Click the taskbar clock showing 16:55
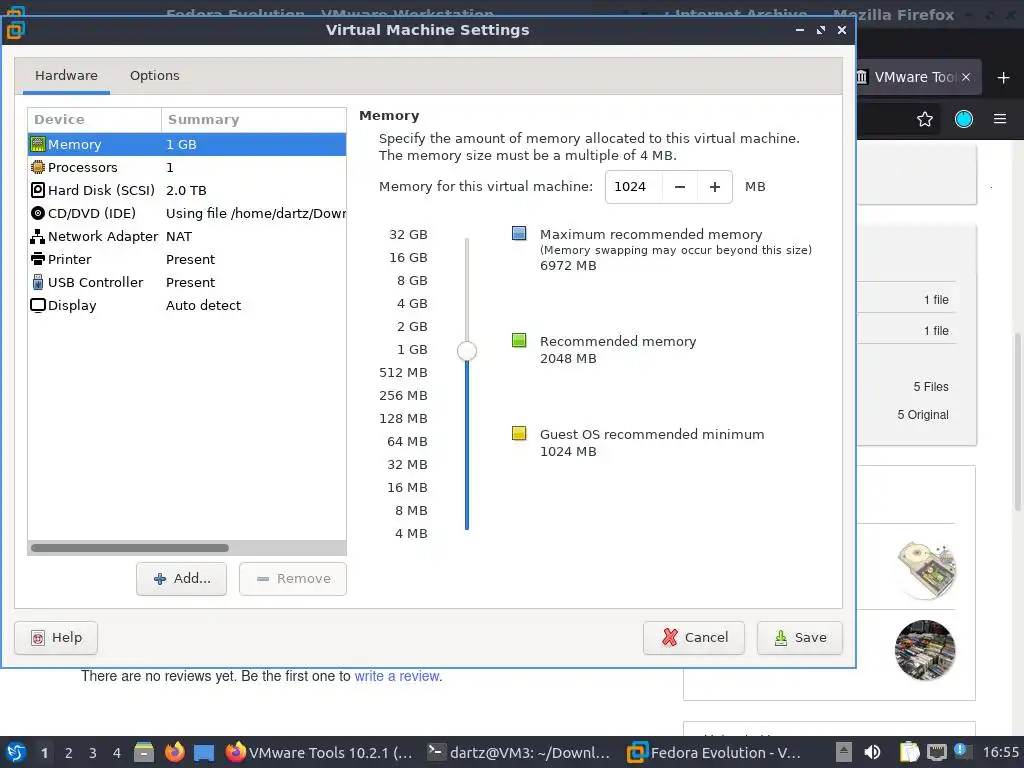Screen dimensions: 1024x768 [x=1001, y=752]
